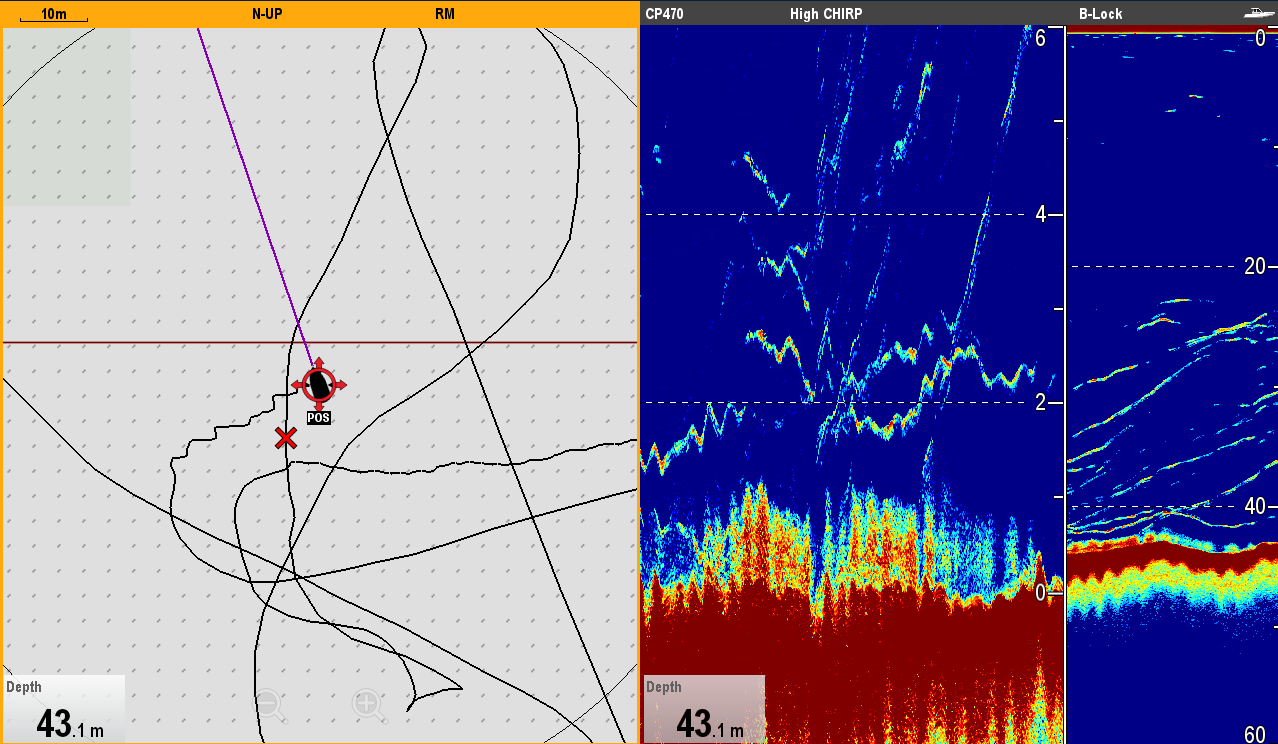The width and height of the screenshot is (1278, 744).
Task: Click the 40 meter depth scale marker
Action: 1254,507
